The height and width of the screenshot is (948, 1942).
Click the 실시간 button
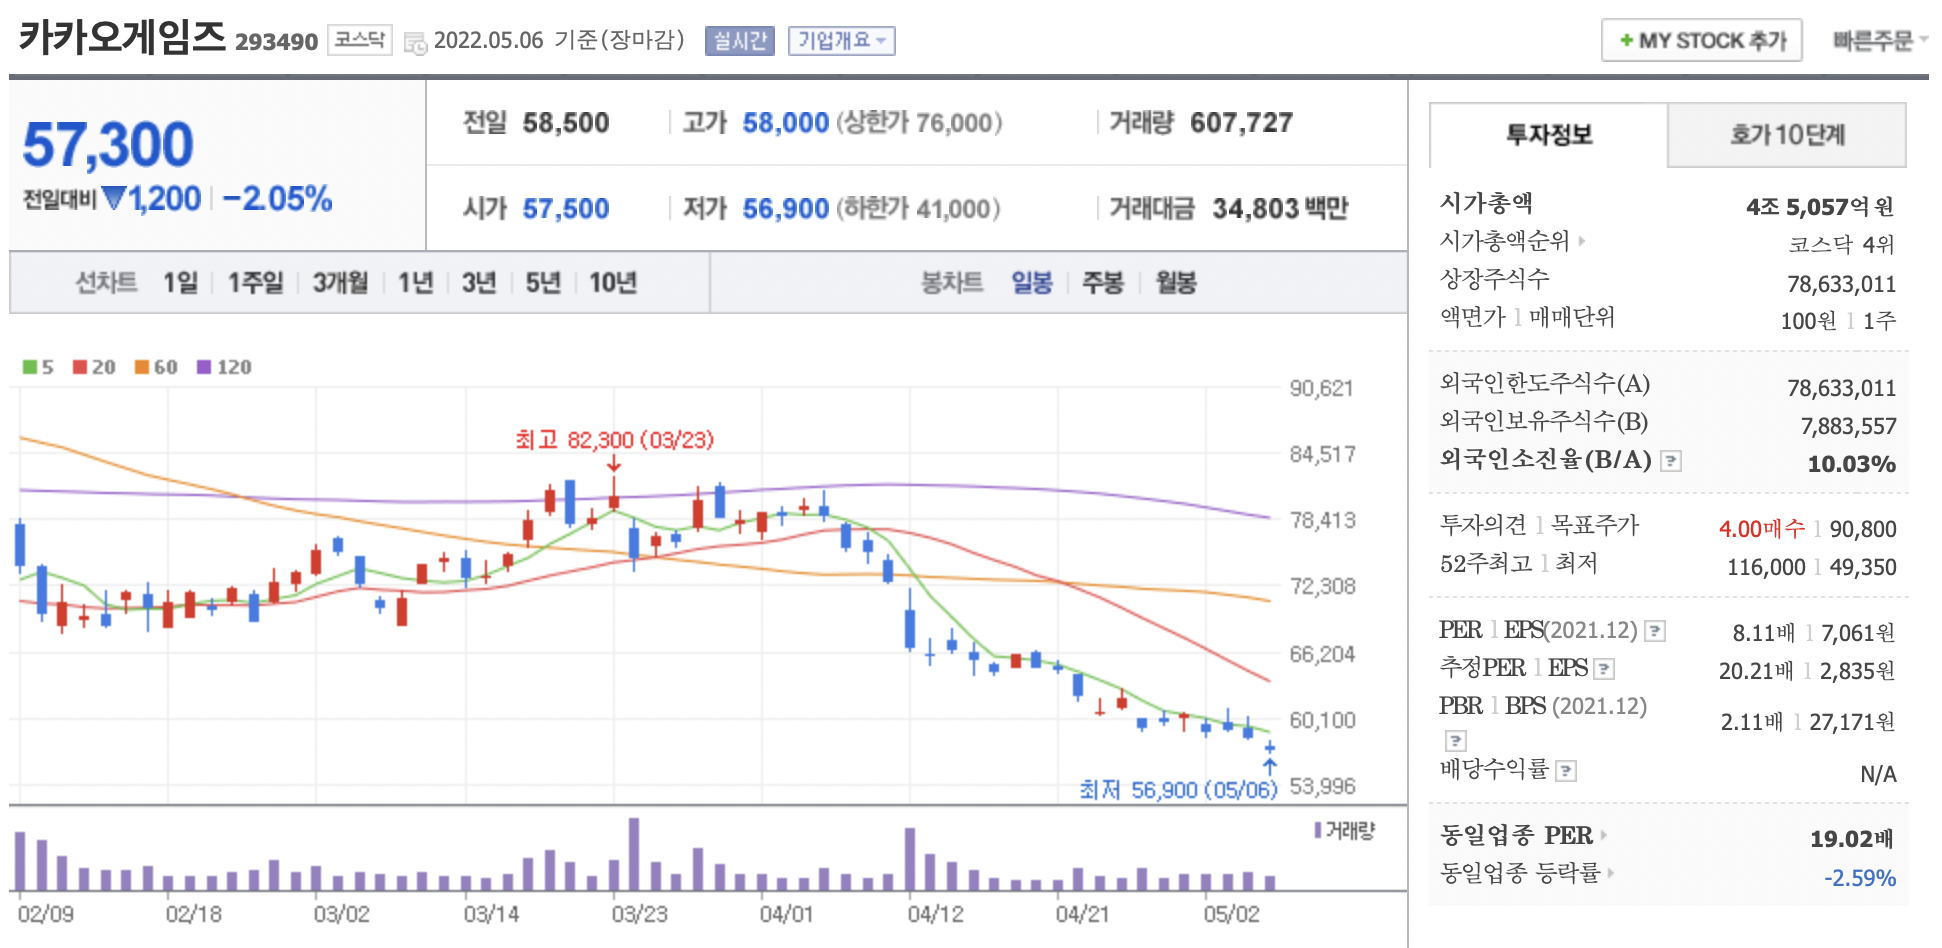[x=740, y=41]
